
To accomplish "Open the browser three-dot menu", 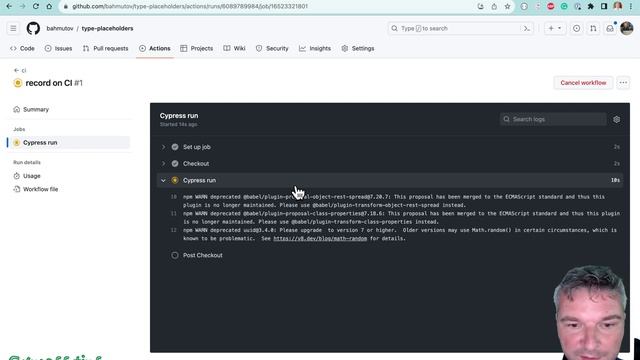I will coord(631,6).
